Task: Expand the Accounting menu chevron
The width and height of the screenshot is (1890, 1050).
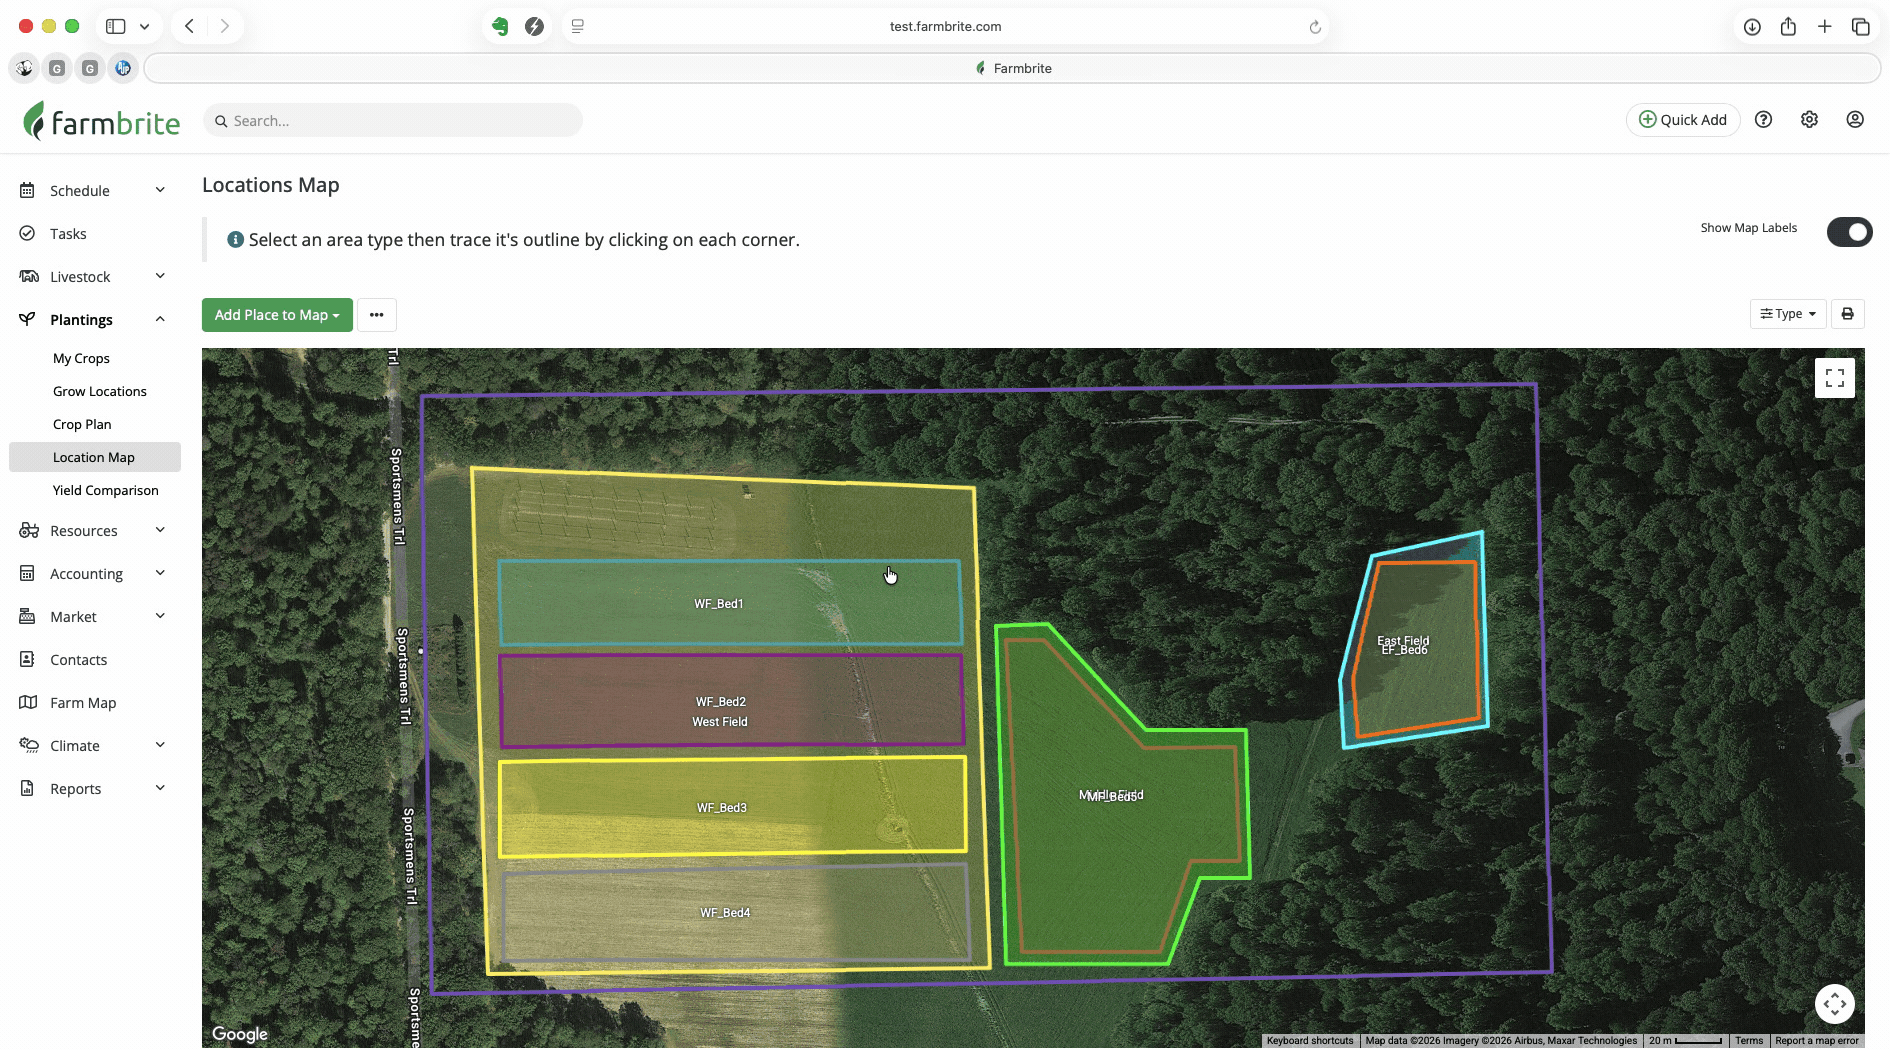Action: 160,573
